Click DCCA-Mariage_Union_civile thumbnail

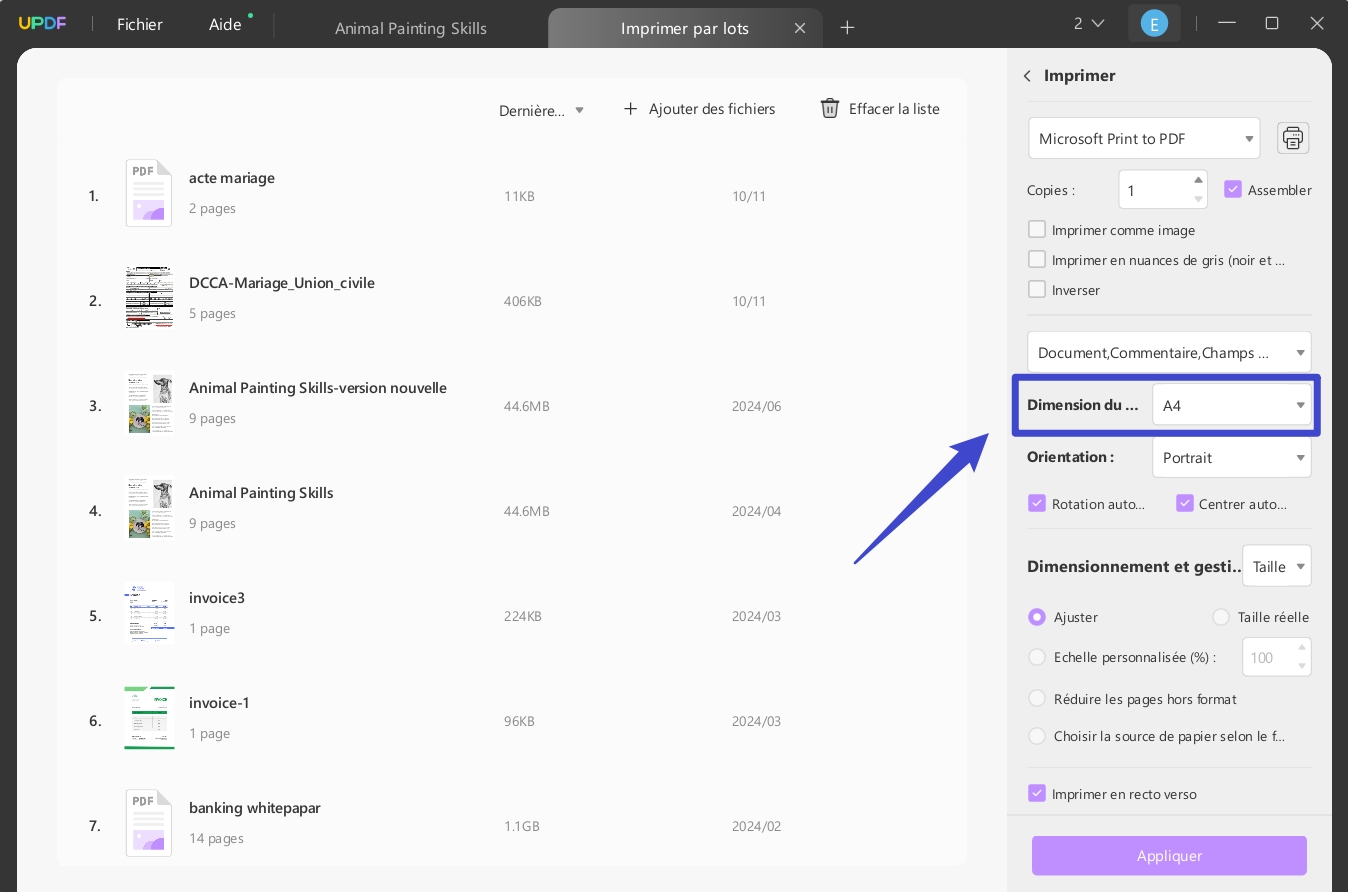[149, 297]
